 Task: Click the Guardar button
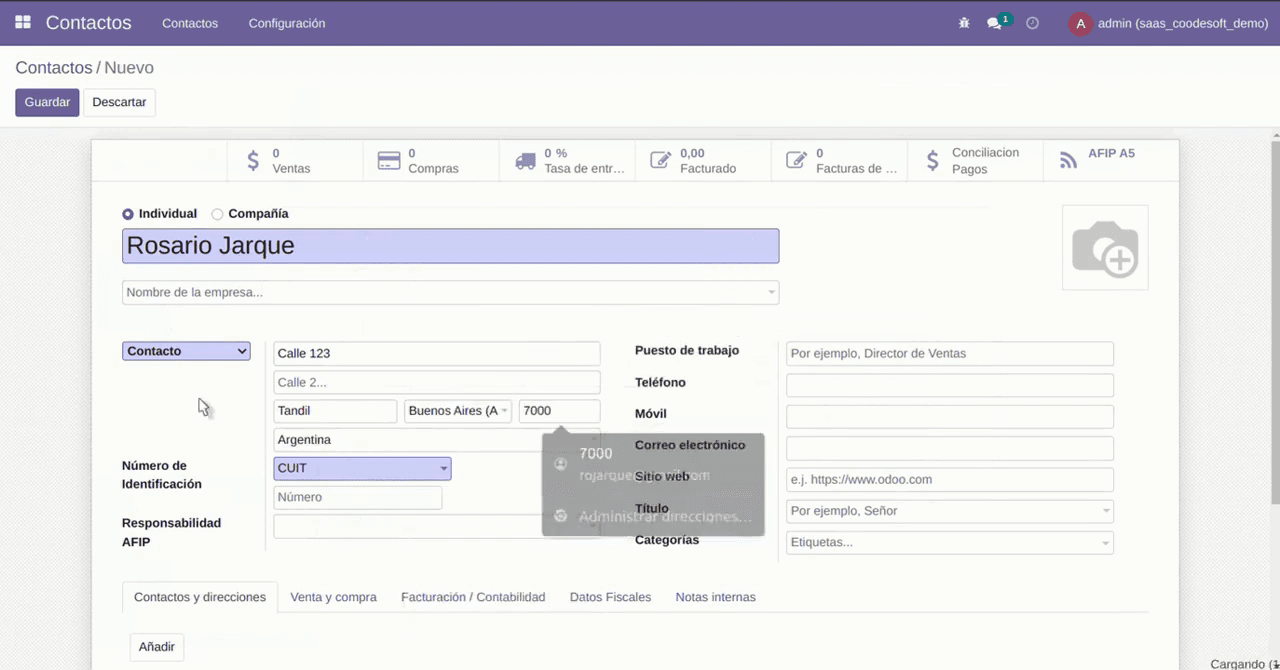tap(47, 102)
